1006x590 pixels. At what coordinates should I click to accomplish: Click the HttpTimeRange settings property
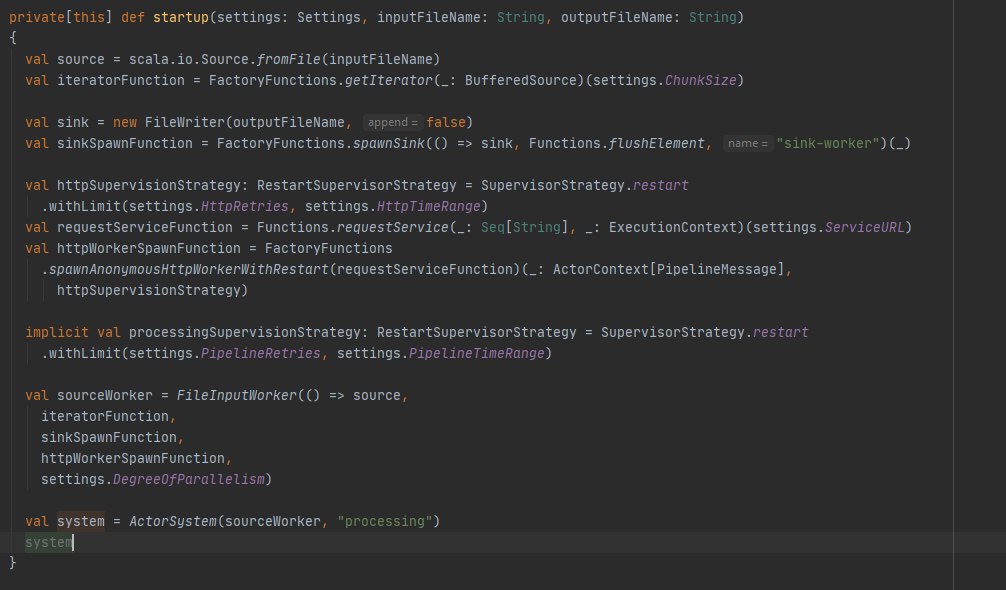(x=429, y=206)
